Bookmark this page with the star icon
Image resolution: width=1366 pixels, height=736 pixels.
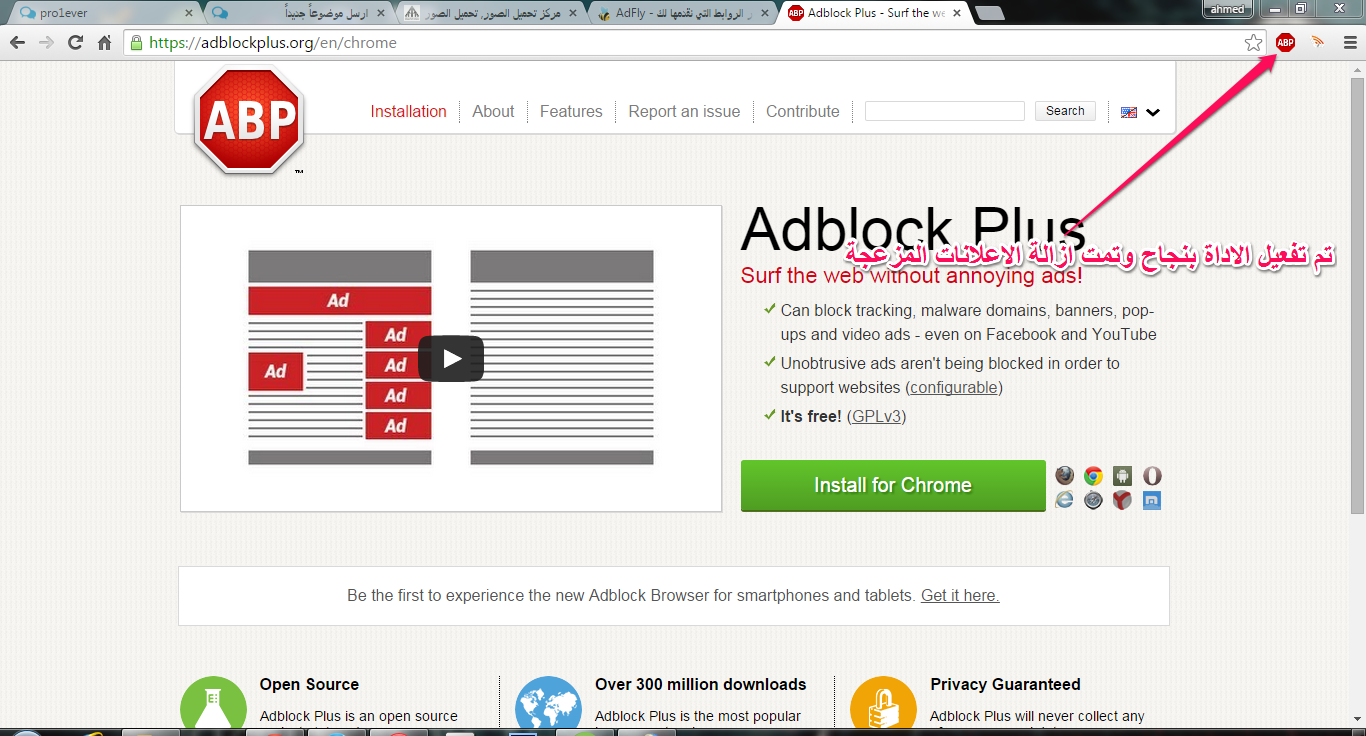click(x=1253, y=42)
